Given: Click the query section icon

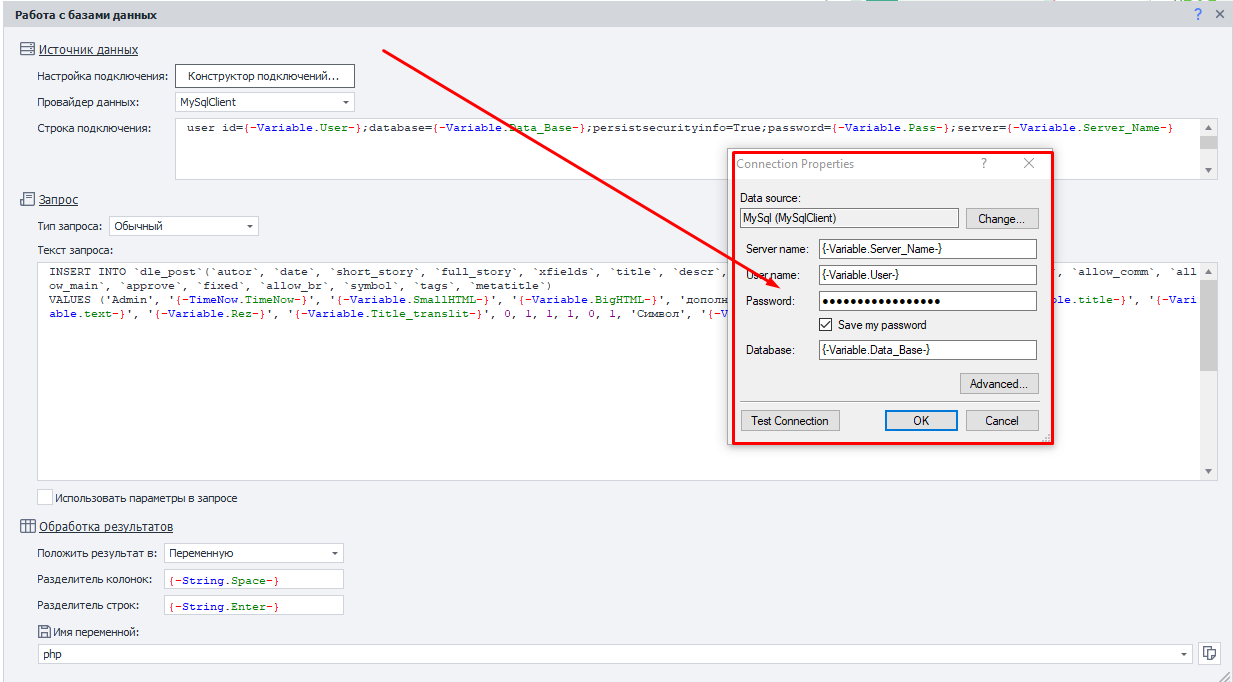Looking at the screenshot, I should click(27, 200).
